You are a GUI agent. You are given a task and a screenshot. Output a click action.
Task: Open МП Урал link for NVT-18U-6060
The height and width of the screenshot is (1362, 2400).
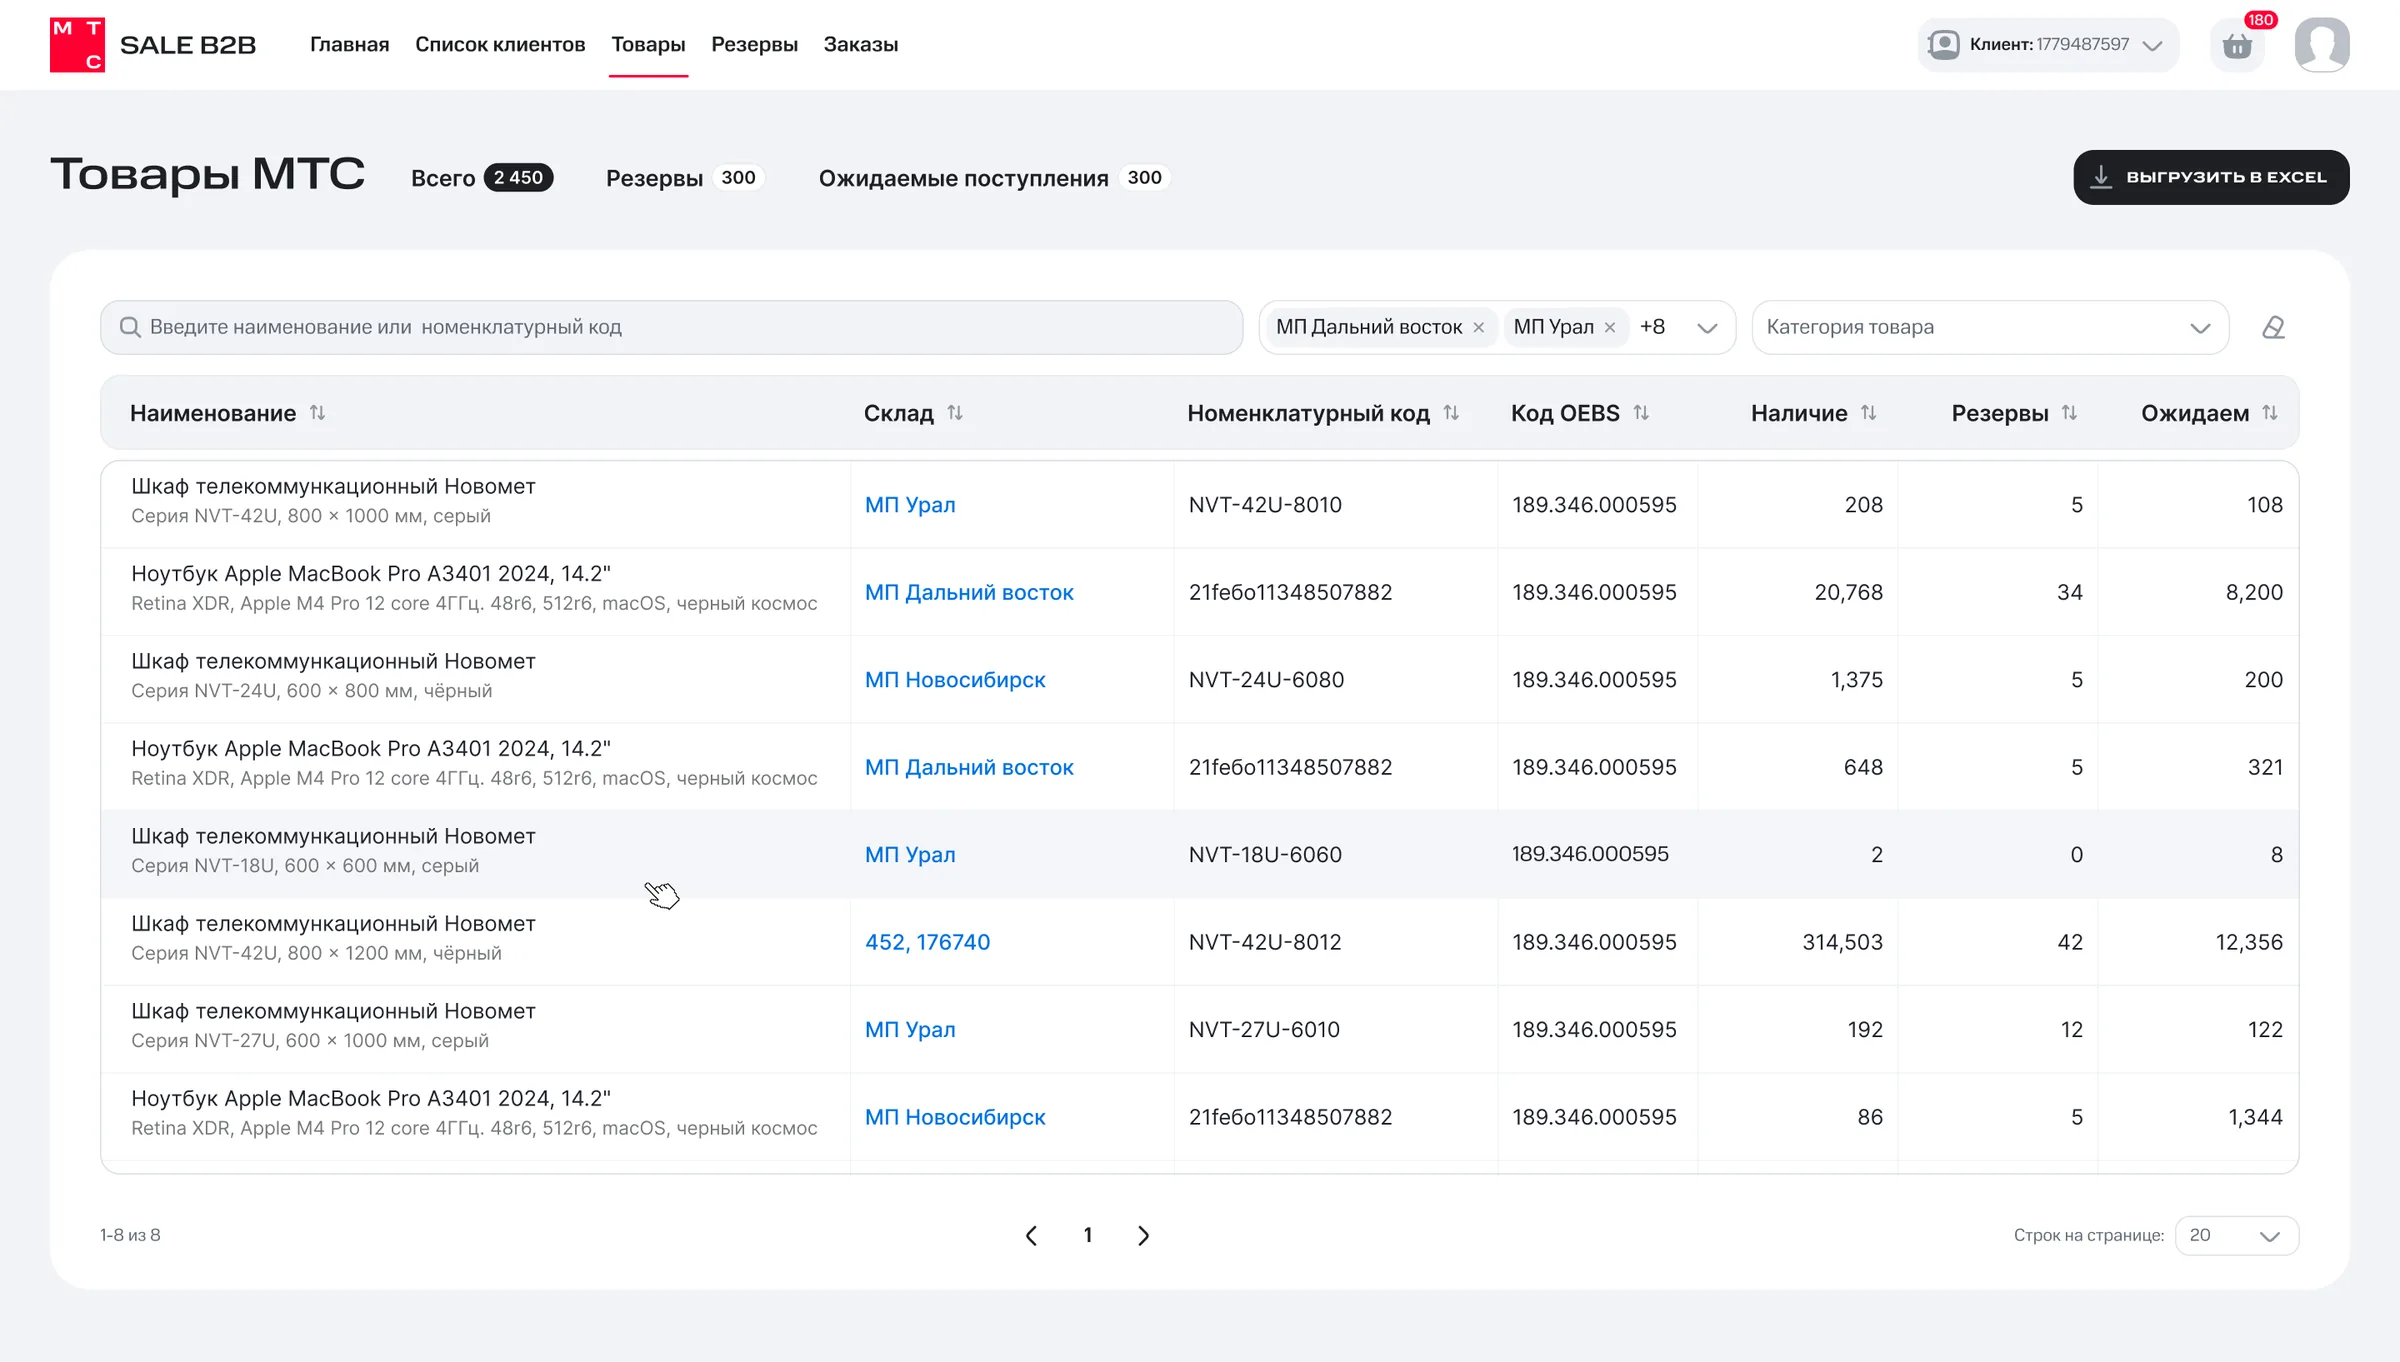click(x=910, y=855)
